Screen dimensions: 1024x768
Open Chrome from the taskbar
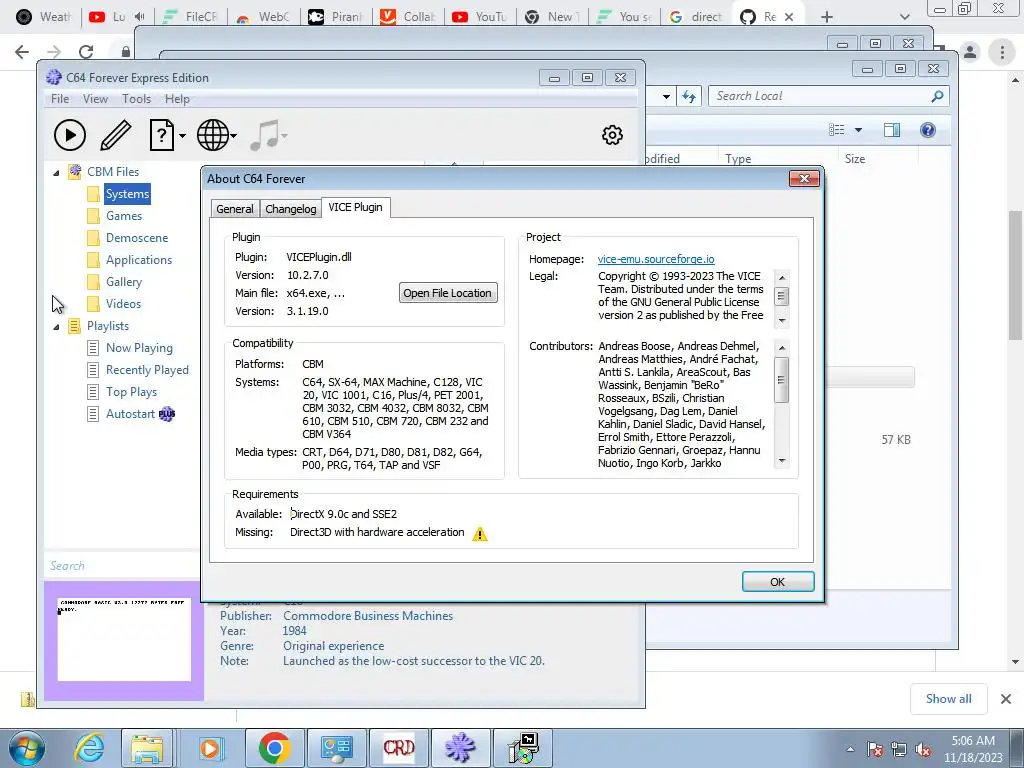click(x=274, y=748)
